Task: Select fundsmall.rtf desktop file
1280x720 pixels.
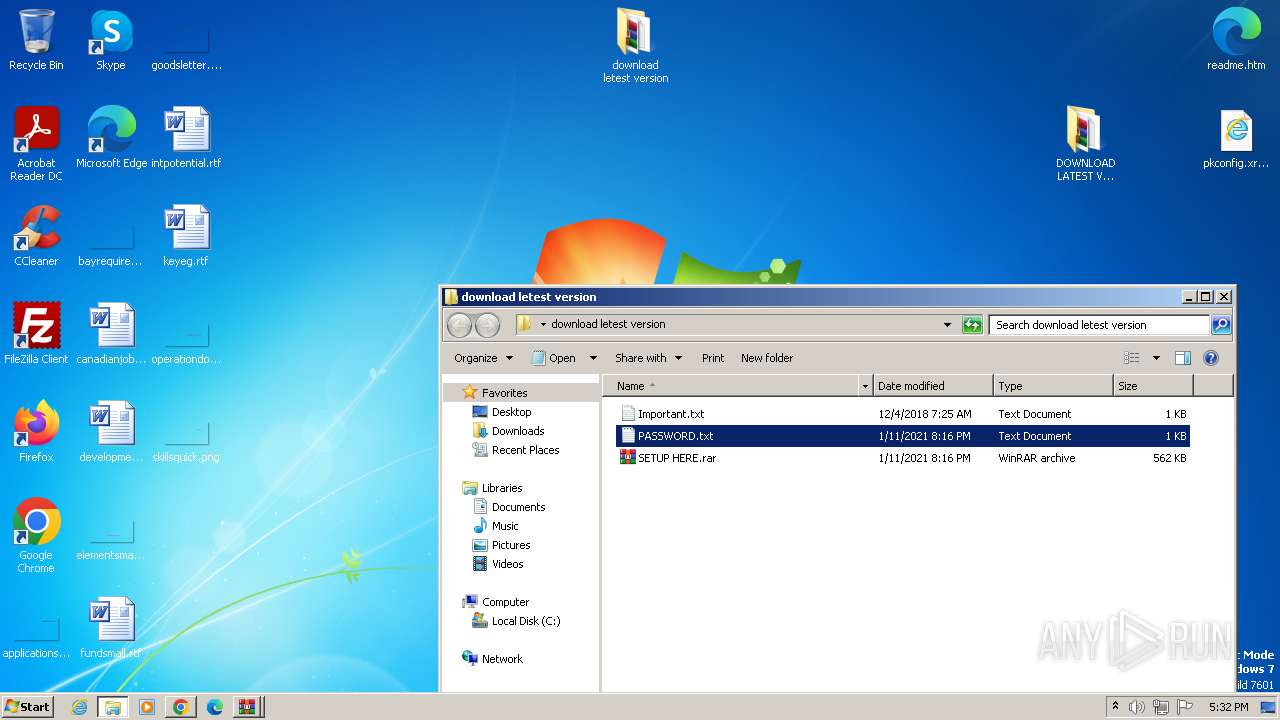Action: pyautogui.click(x=111, y=629)
